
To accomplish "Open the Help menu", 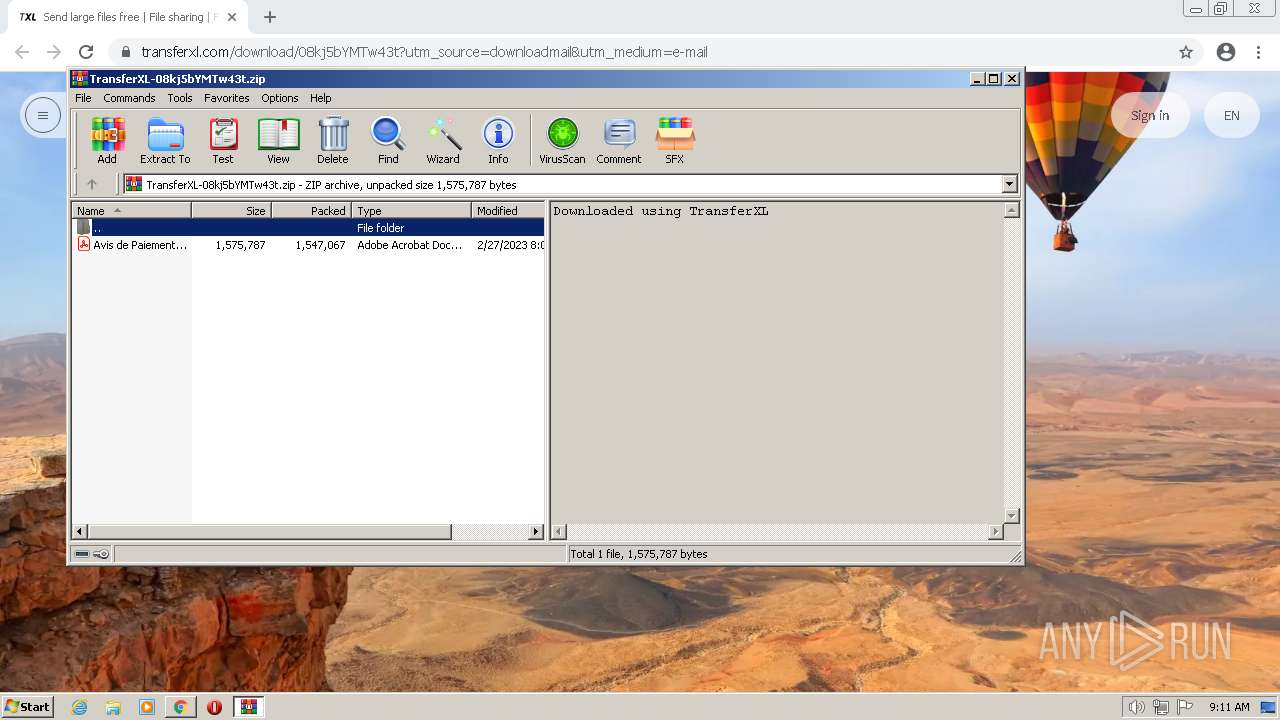I will (x=320, y=98).
